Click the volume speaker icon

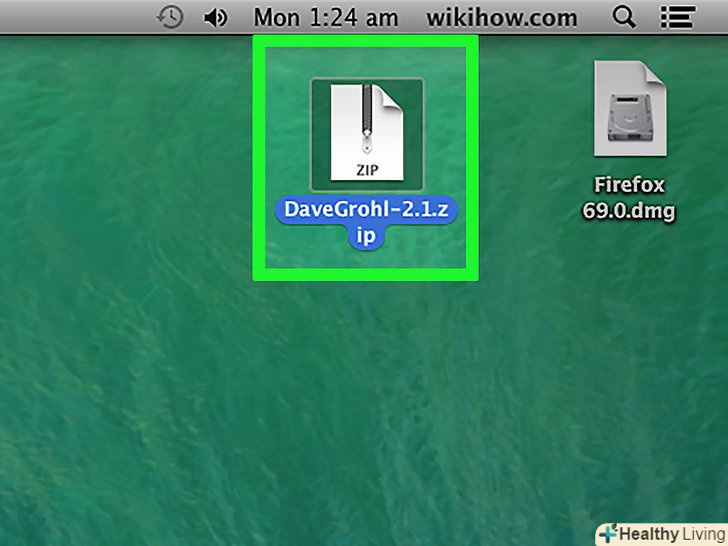(x=215, y=18)
